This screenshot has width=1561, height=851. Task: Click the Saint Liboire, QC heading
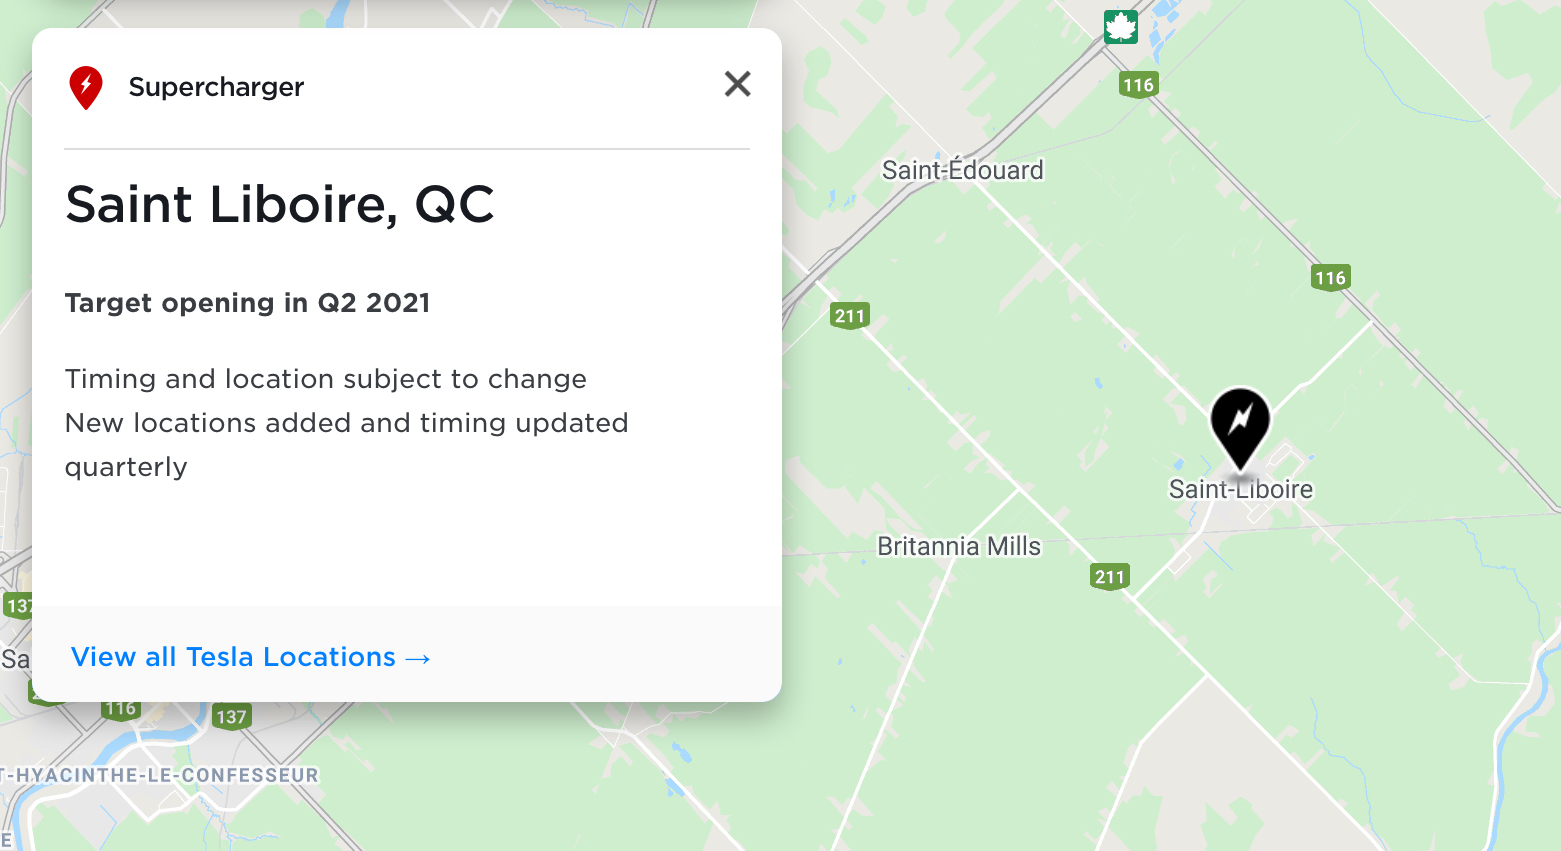pos(280,205)
